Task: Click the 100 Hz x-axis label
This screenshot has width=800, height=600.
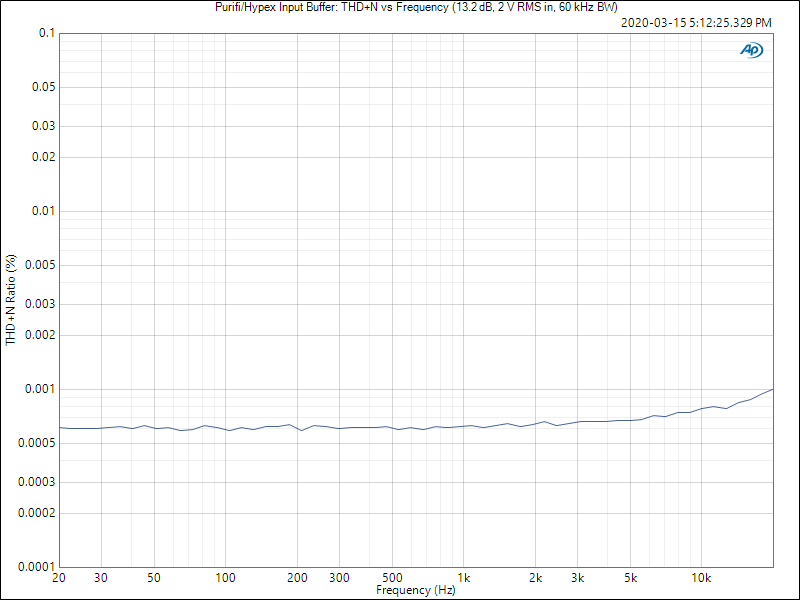Action: tap(225, 578)
